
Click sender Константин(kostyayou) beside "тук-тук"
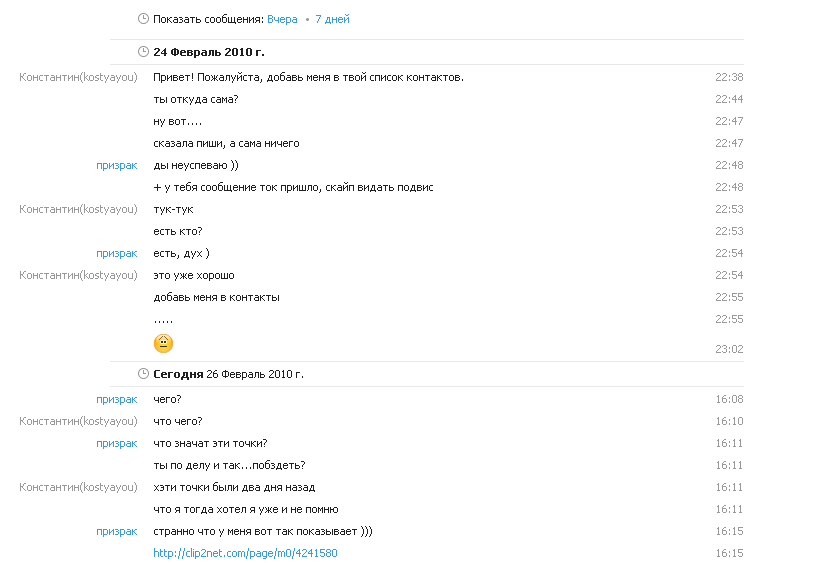[x=78, y=209]
